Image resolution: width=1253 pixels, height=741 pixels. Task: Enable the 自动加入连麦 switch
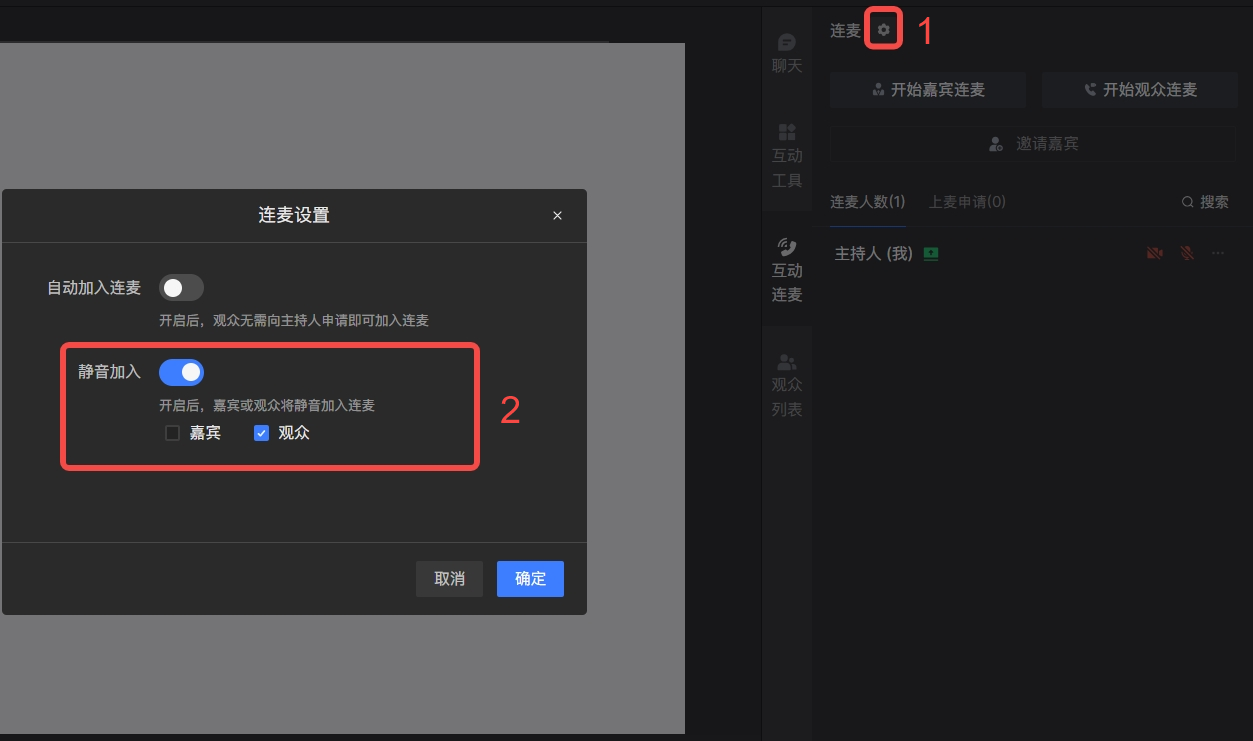[181, 288]
